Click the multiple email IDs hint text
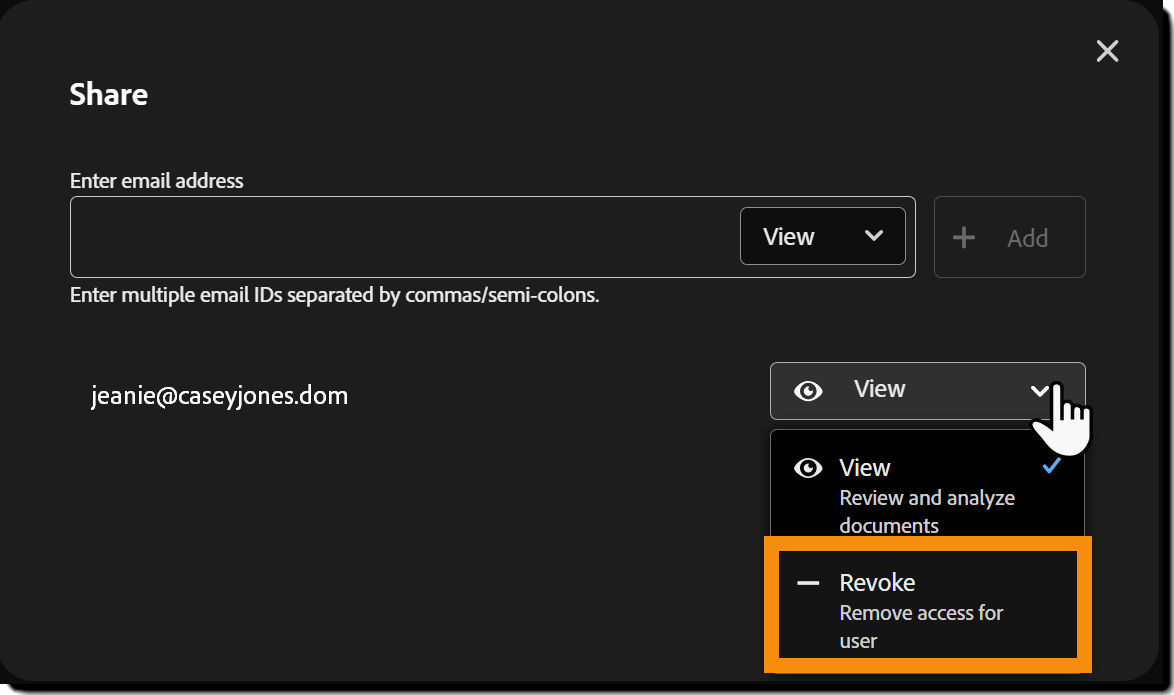Screen dimensions: 1174x695 click(334, 296)
